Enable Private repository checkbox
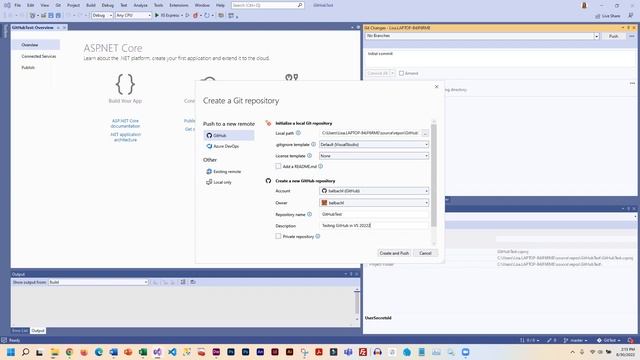 tap(278, 236)
